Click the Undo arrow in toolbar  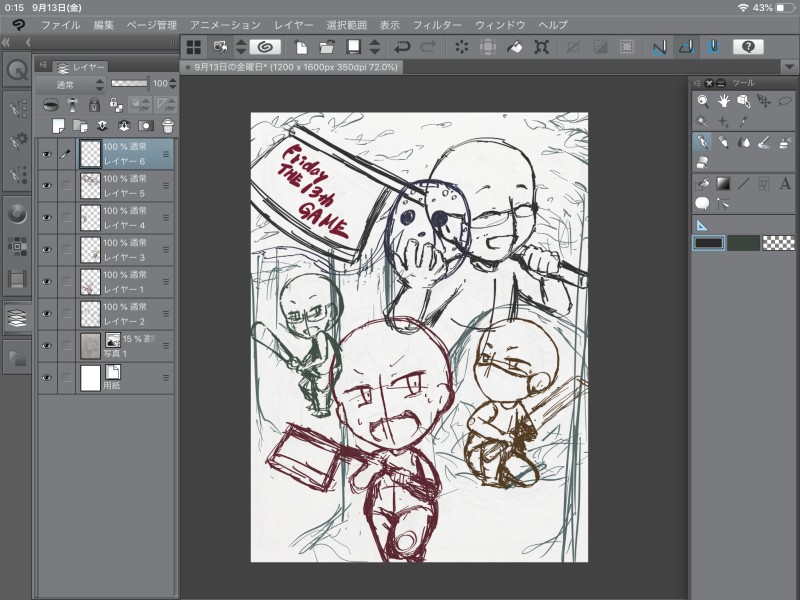[402, 47]
